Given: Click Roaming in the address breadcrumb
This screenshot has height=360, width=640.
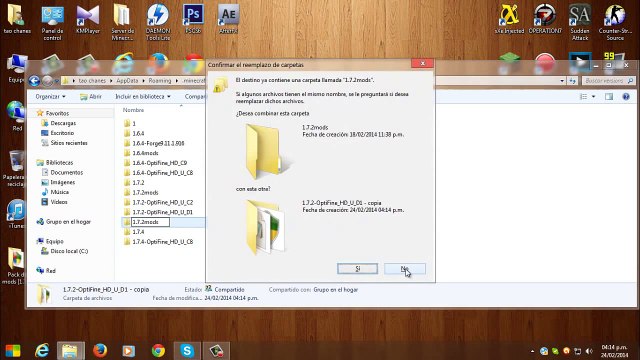Looking at the screenshot, I should tap(160, 81).
